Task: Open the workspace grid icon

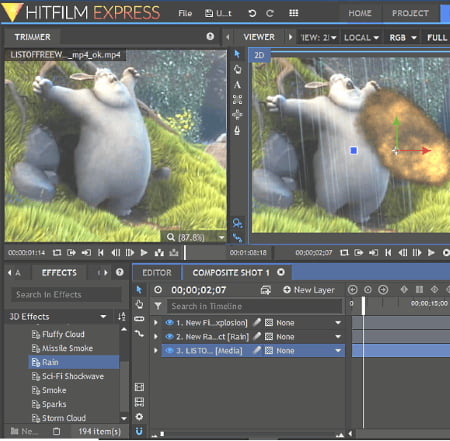Action: coord(293,13)
